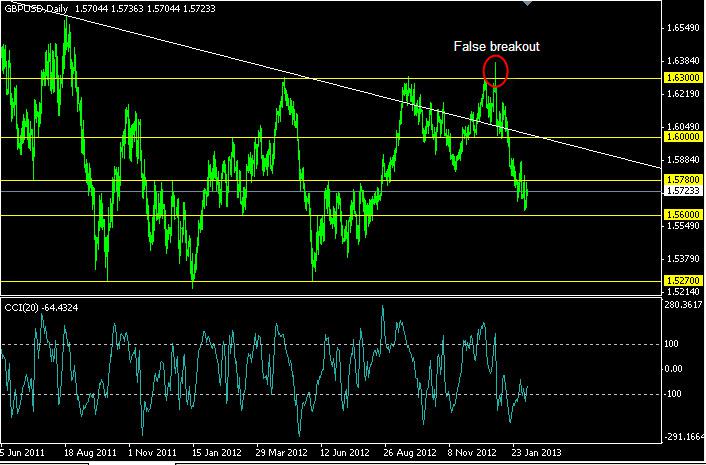Click the 1.60490 value on price scale
Screen dimensions: 706x465
pyautogui.click(x=683, y=127)
